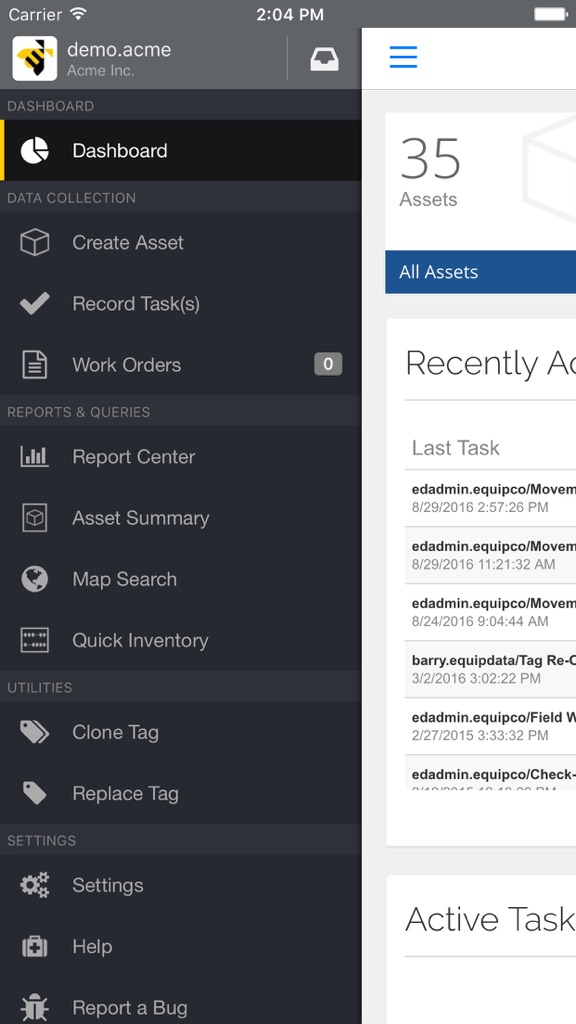Click the Replace Tag single tag icon
Viewport: 576px width, 1024px height.
(35, 793)
